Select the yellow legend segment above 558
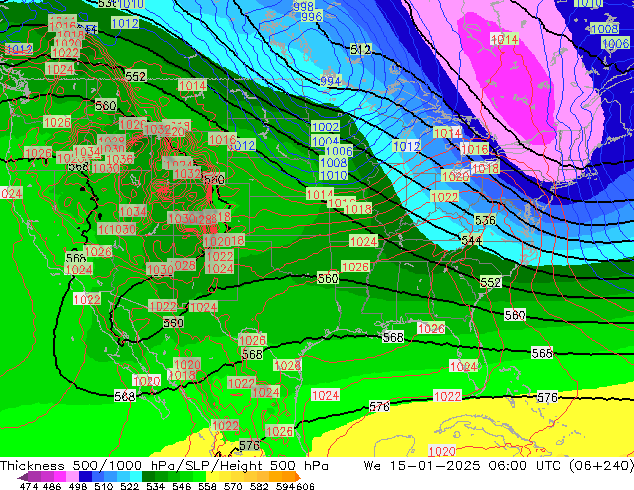This screenshot has height=490, width=634. coord(212,477)
